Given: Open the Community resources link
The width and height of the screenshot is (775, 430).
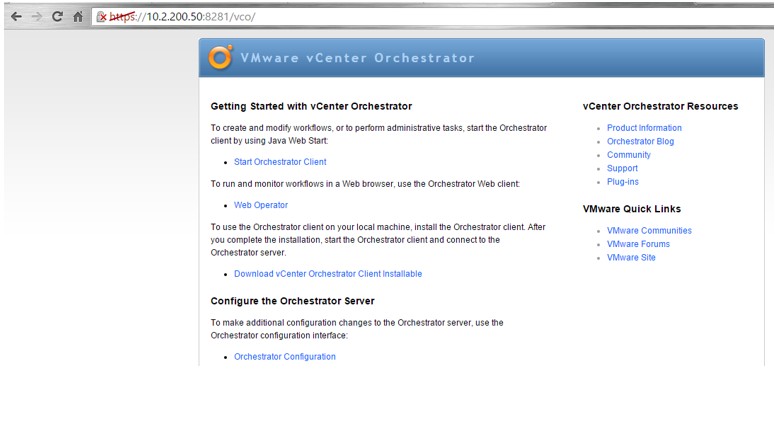Looking at the screenshot, I should 629,155.
